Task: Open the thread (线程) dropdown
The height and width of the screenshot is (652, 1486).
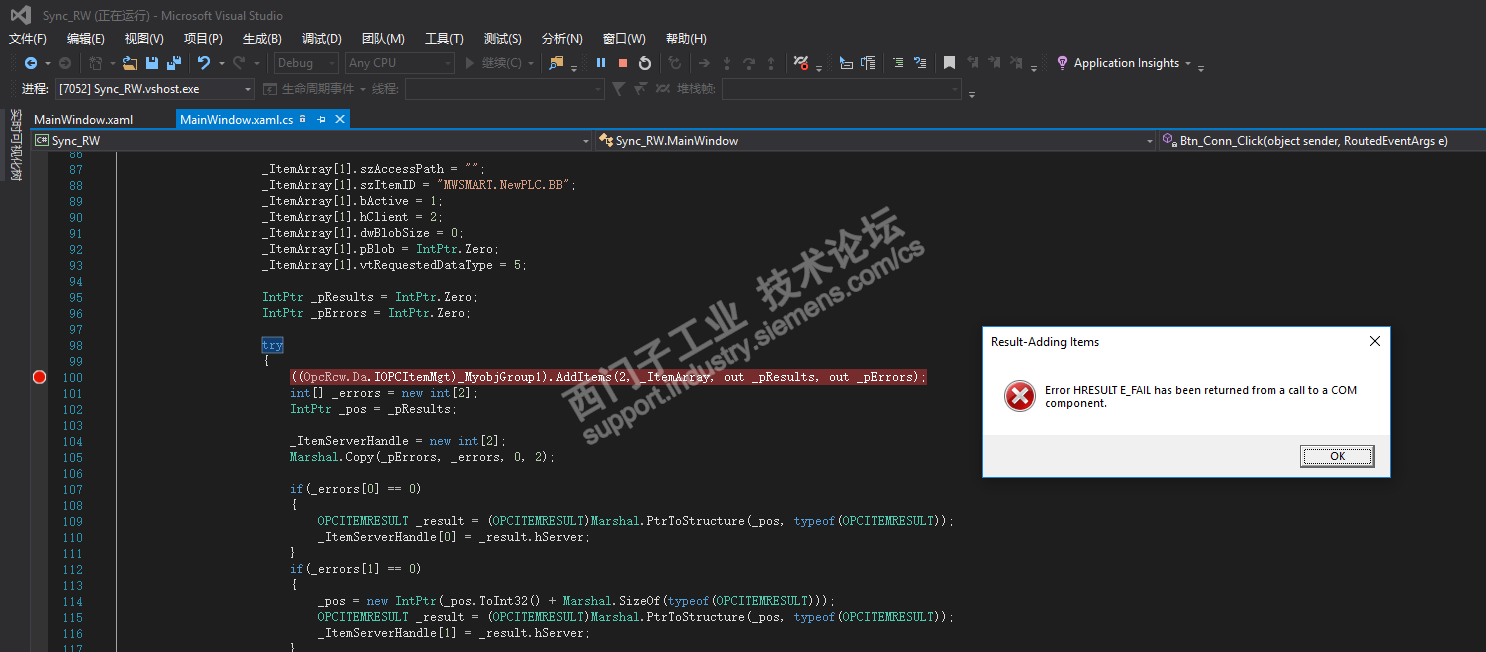Action: (x=505, y=89)
